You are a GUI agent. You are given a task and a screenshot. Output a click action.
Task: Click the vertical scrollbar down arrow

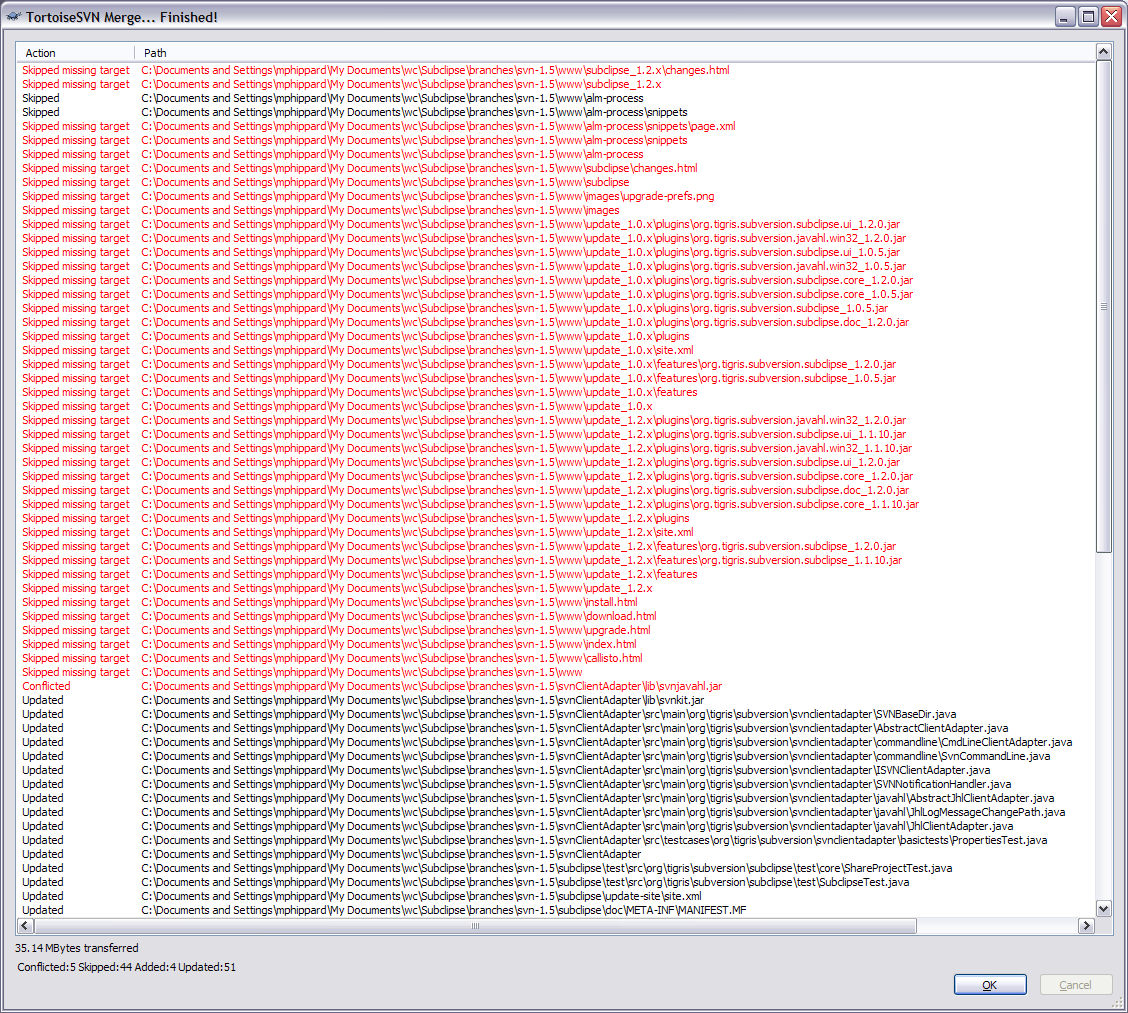click(1103, 908)
